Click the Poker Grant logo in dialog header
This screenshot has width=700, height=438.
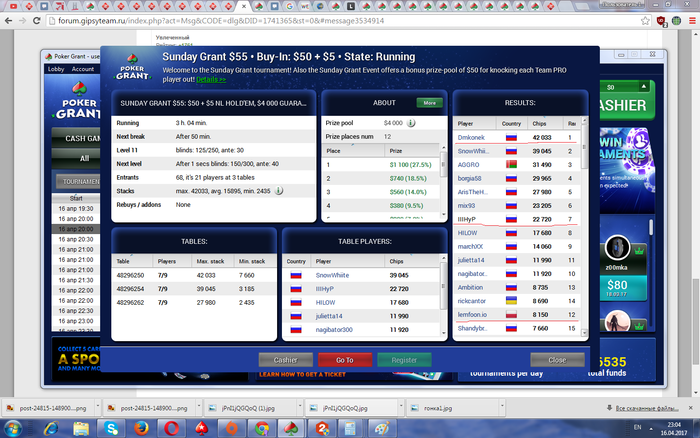[132, 67]
